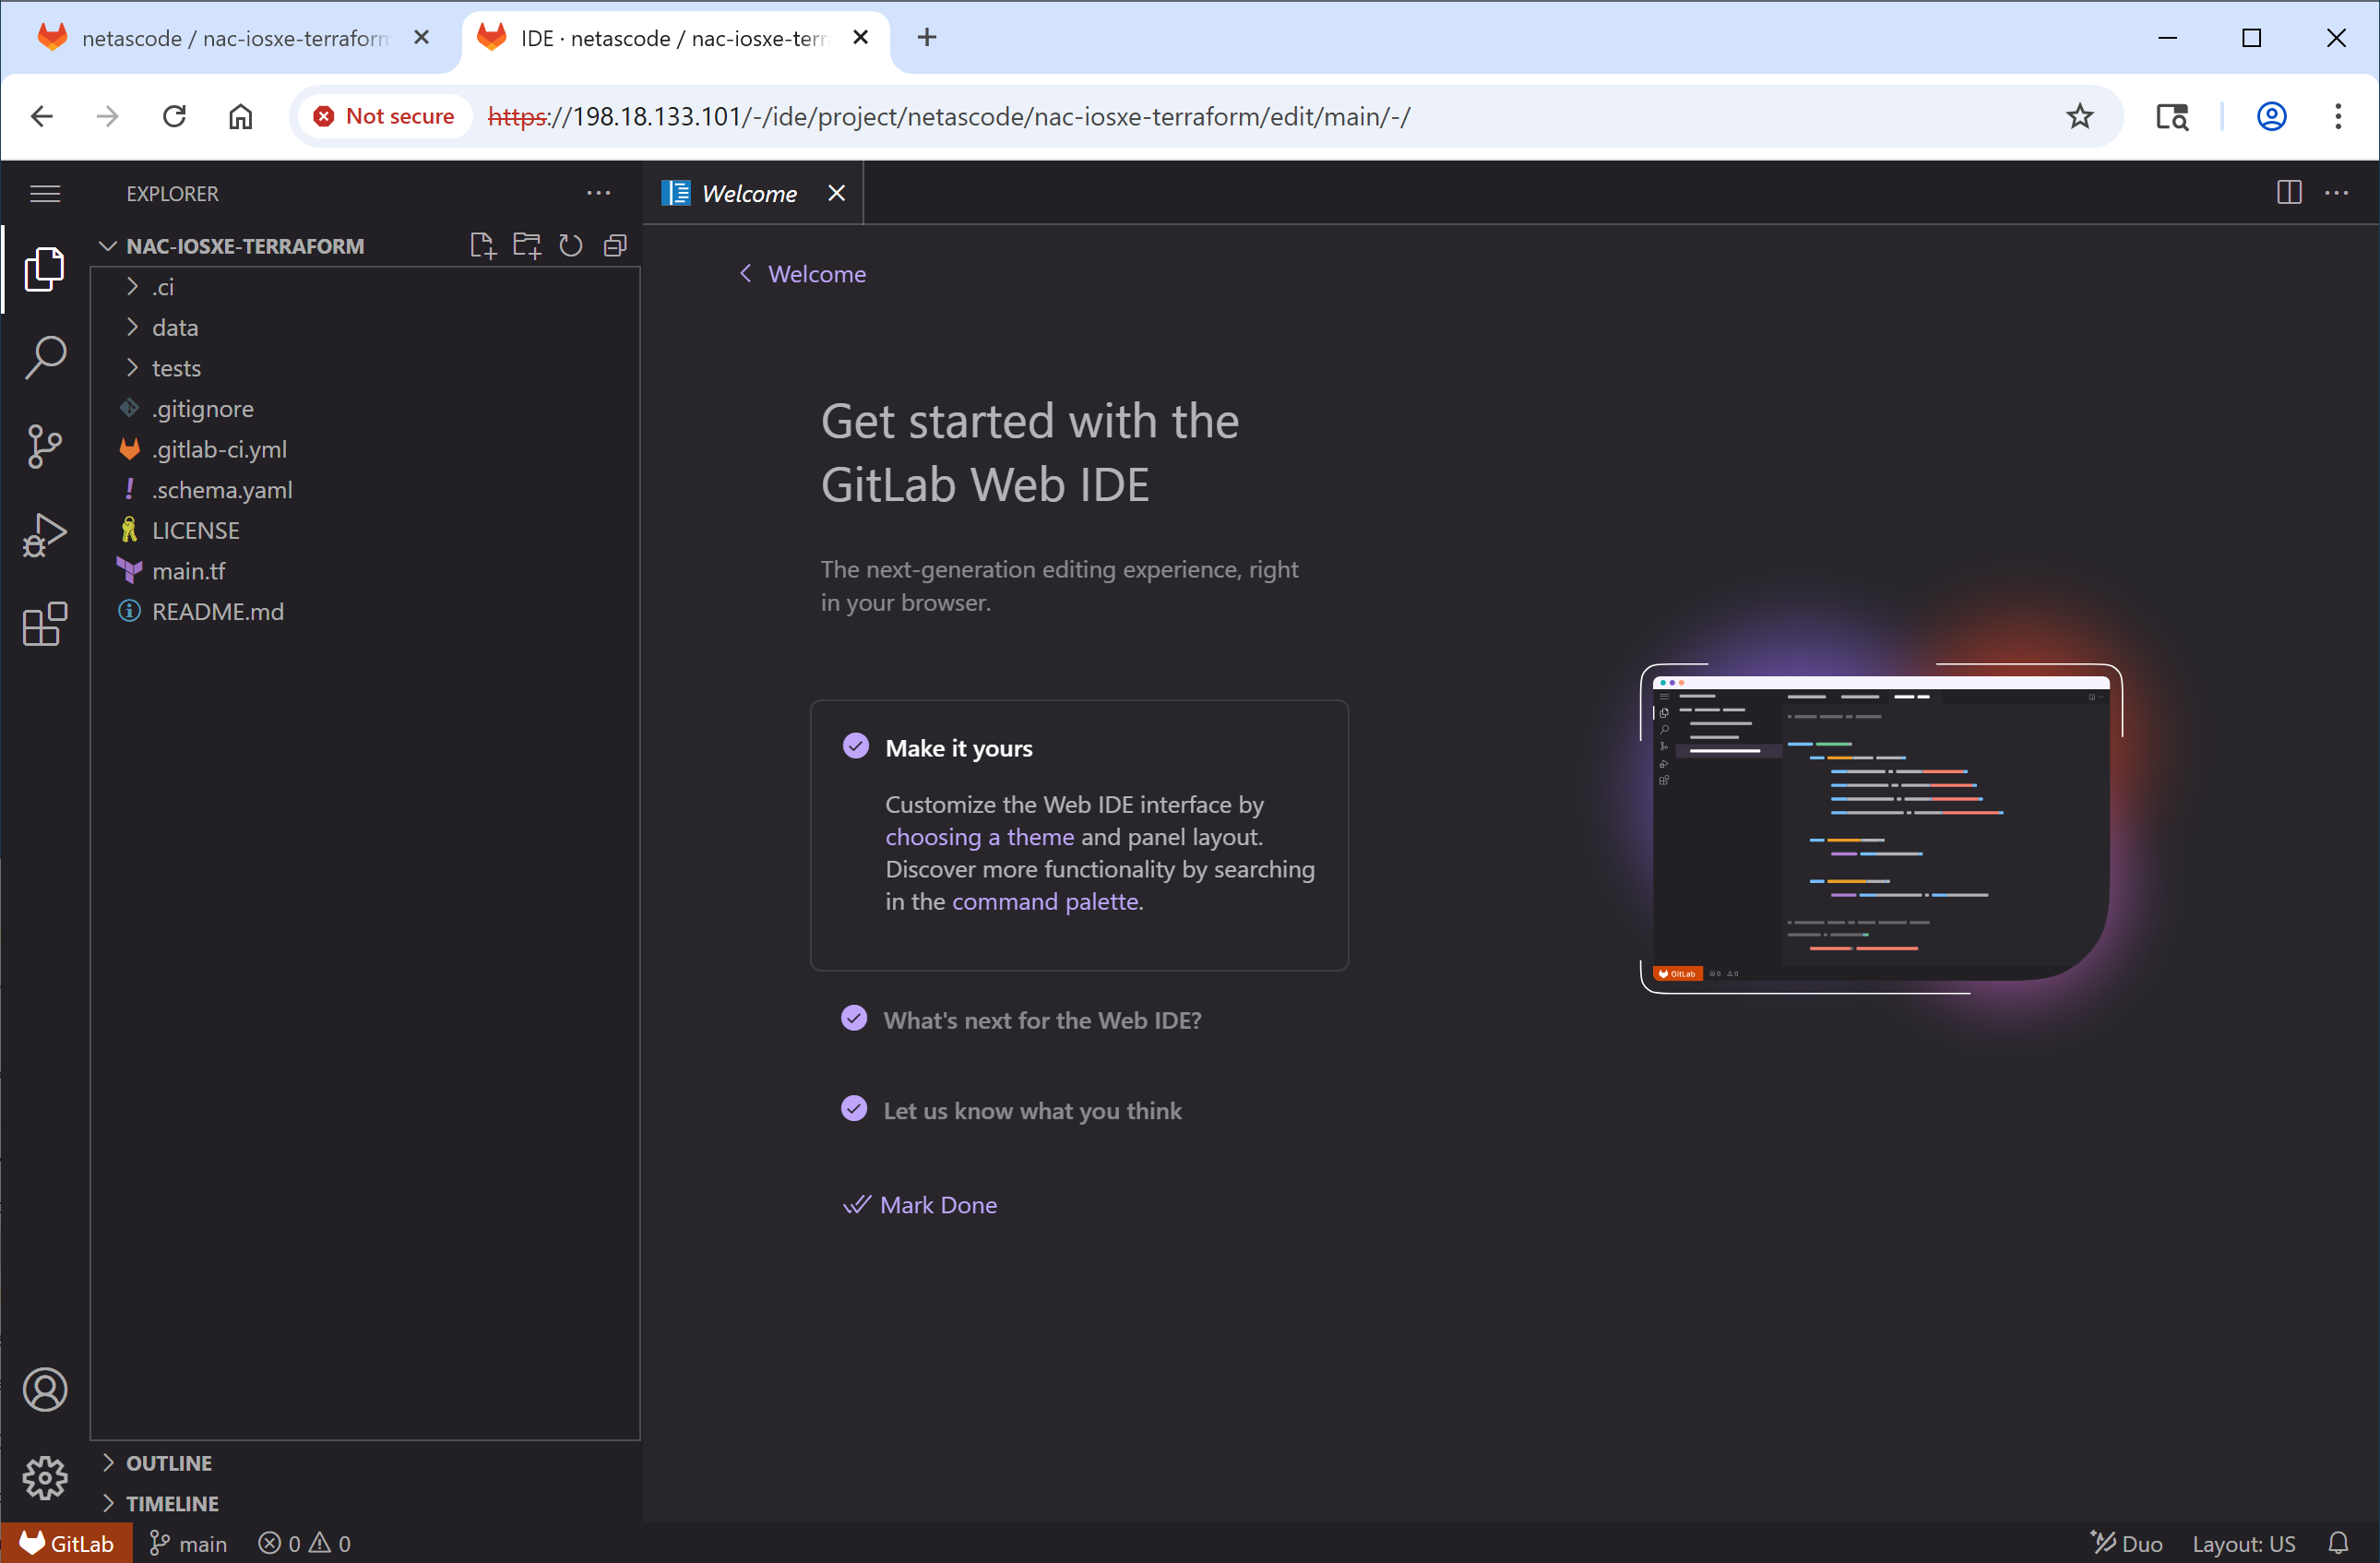Viewport: 2380px width, 1563px height.
Task: Click the choosing a theme link
Action: coord(979,837)
